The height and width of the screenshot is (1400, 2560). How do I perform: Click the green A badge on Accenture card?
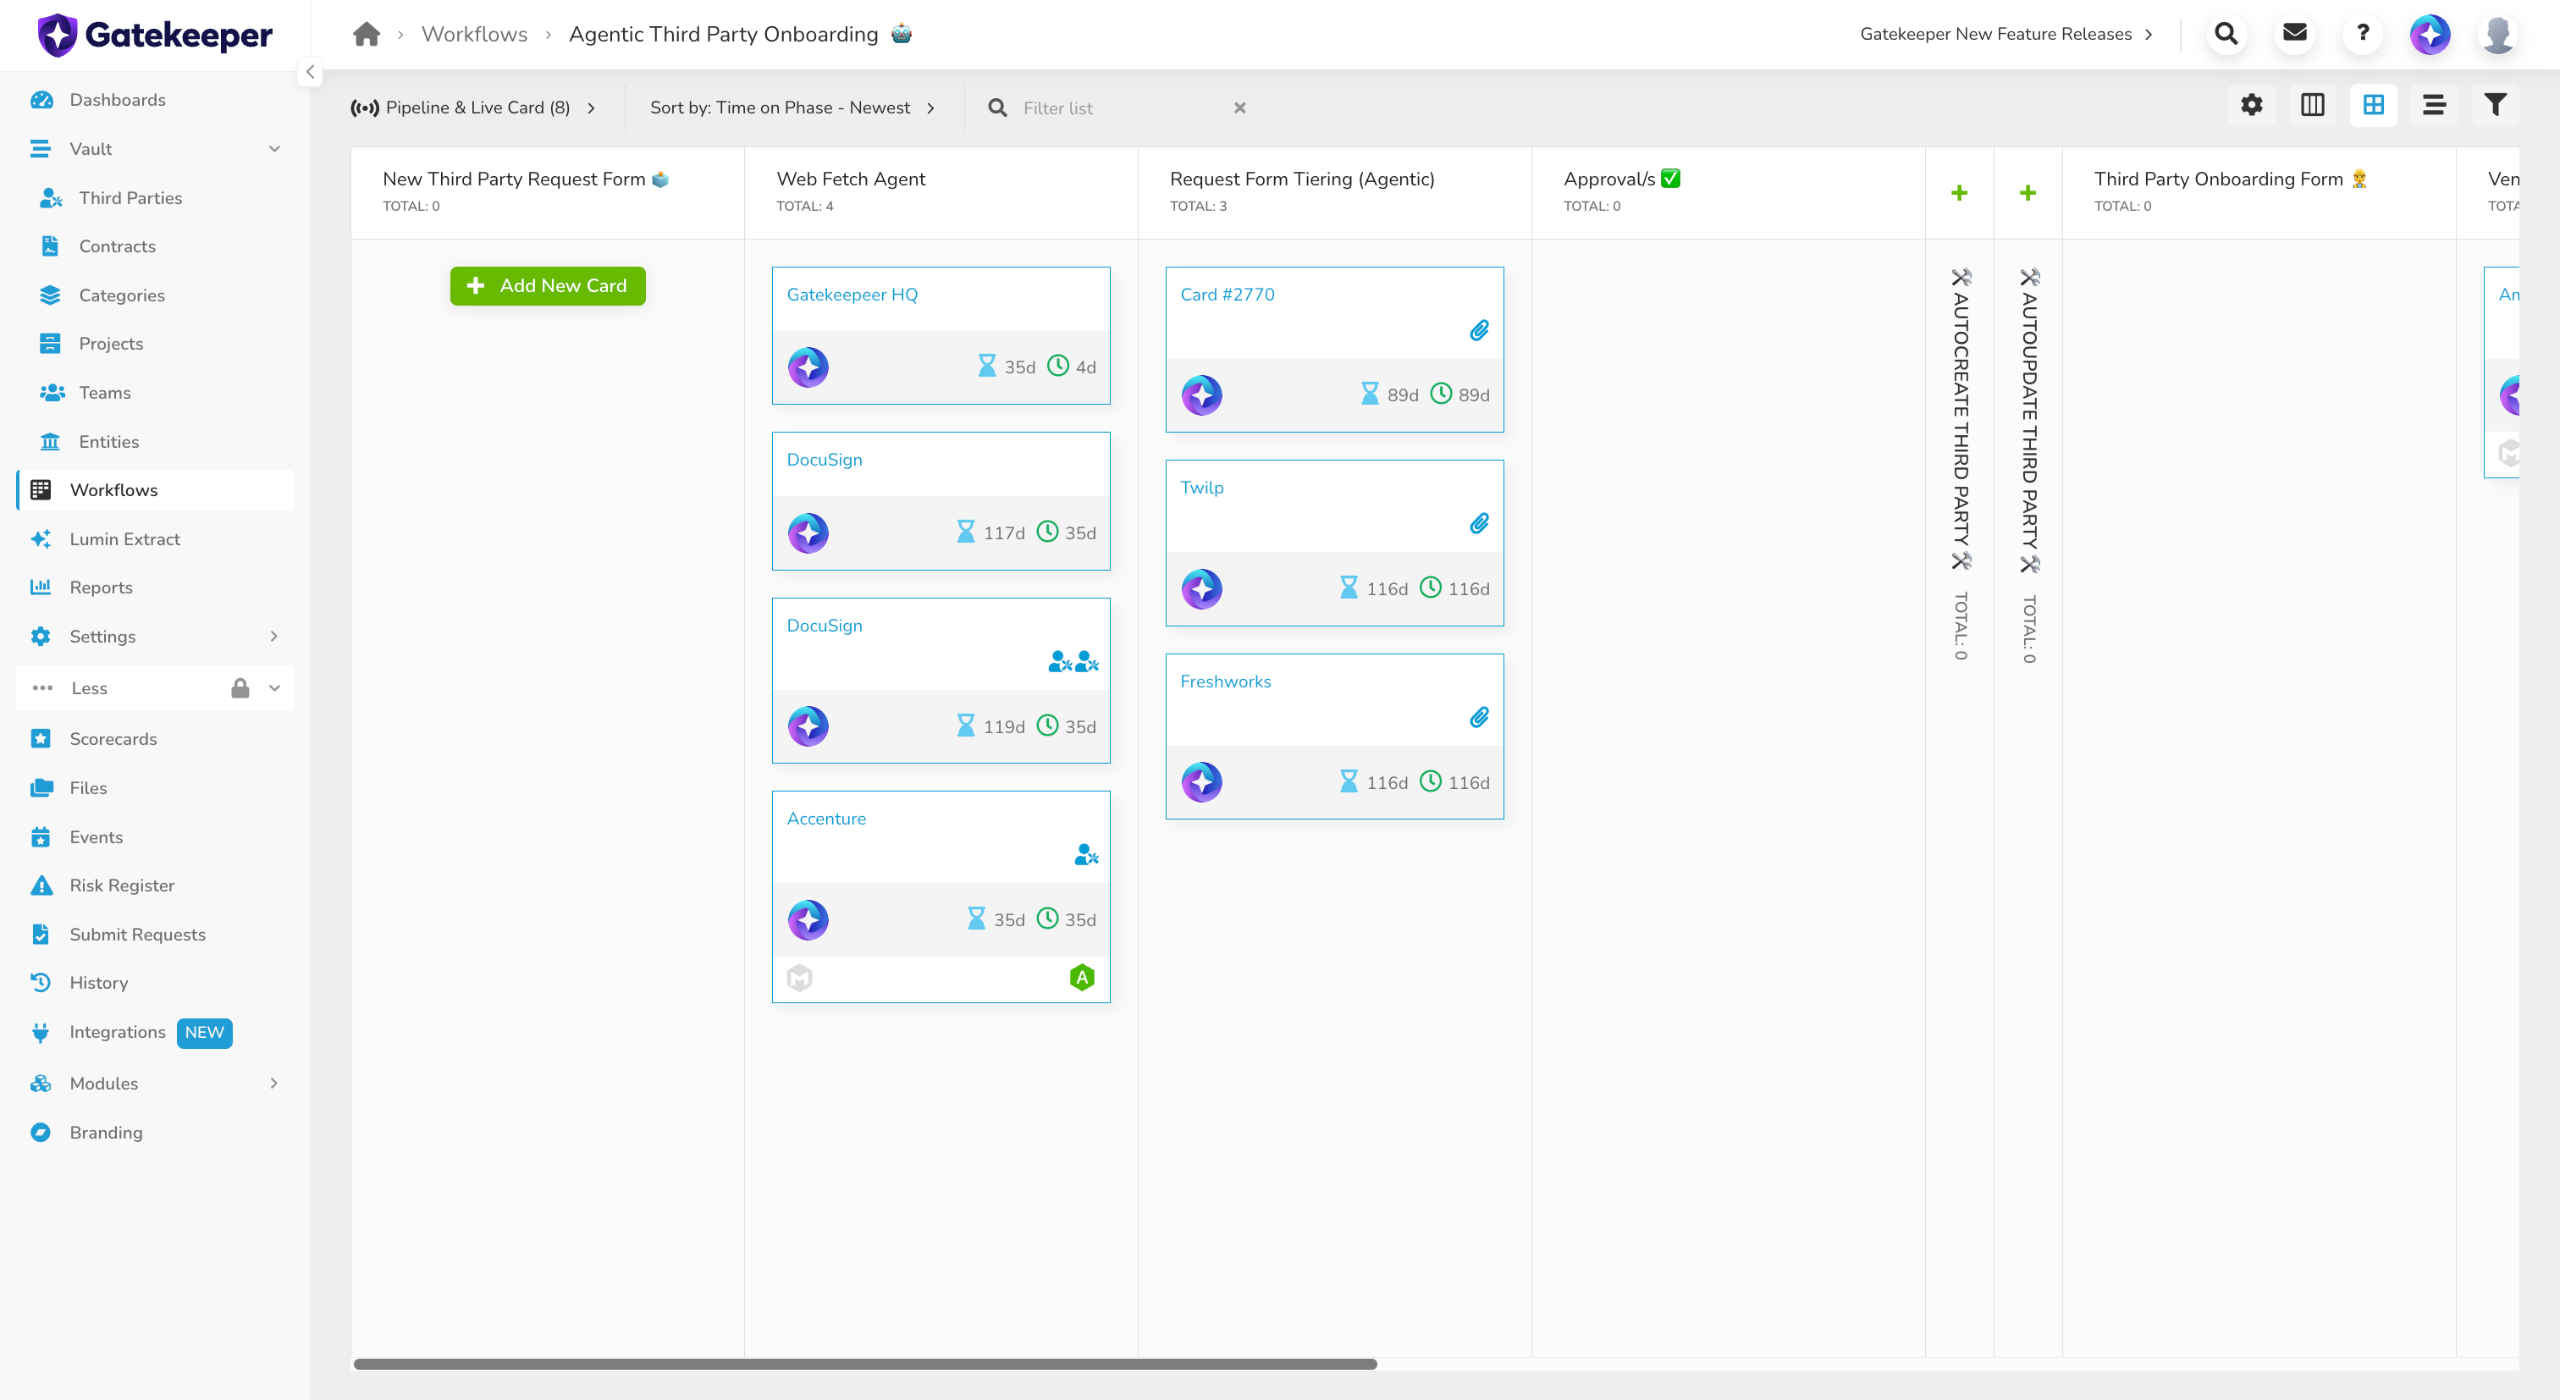click(1081, 978)
